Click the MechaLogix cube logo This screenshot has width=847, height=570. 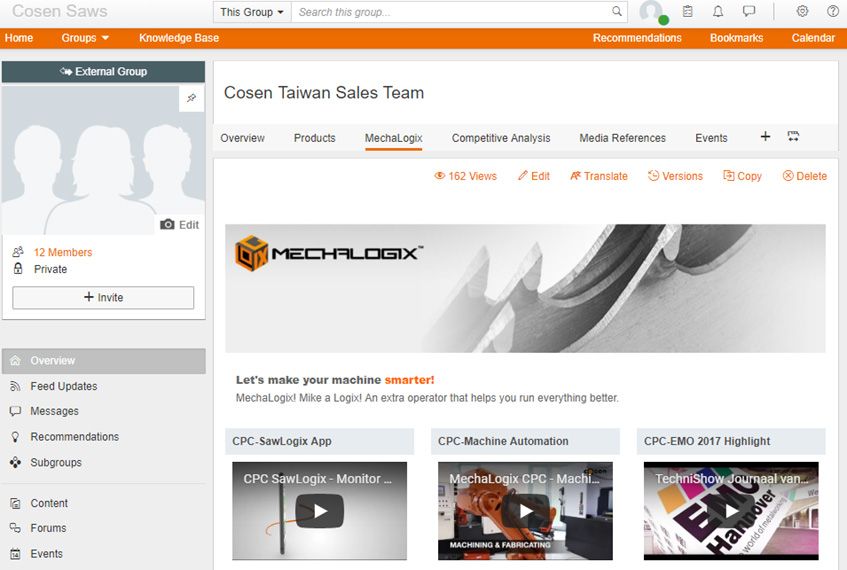coord(251,253)
